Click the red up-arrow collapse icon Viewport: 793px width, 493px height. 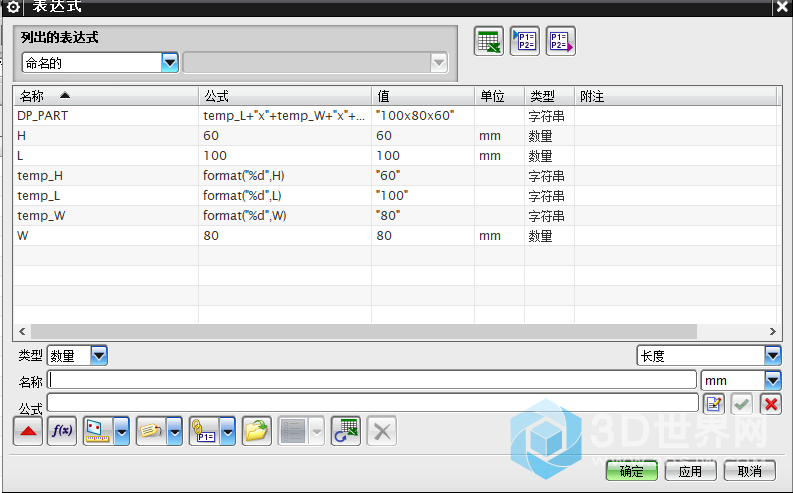[26, 431]
